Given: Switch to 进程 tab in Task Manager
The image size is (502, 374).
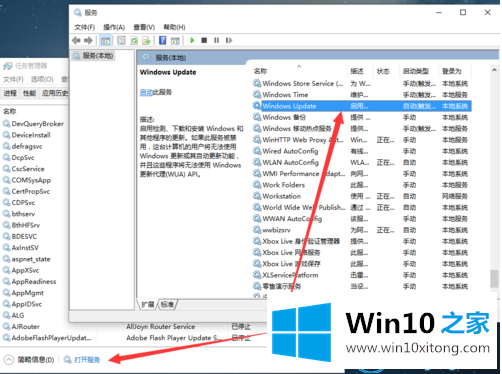Looking at the screenshot, I should [10, 93].
